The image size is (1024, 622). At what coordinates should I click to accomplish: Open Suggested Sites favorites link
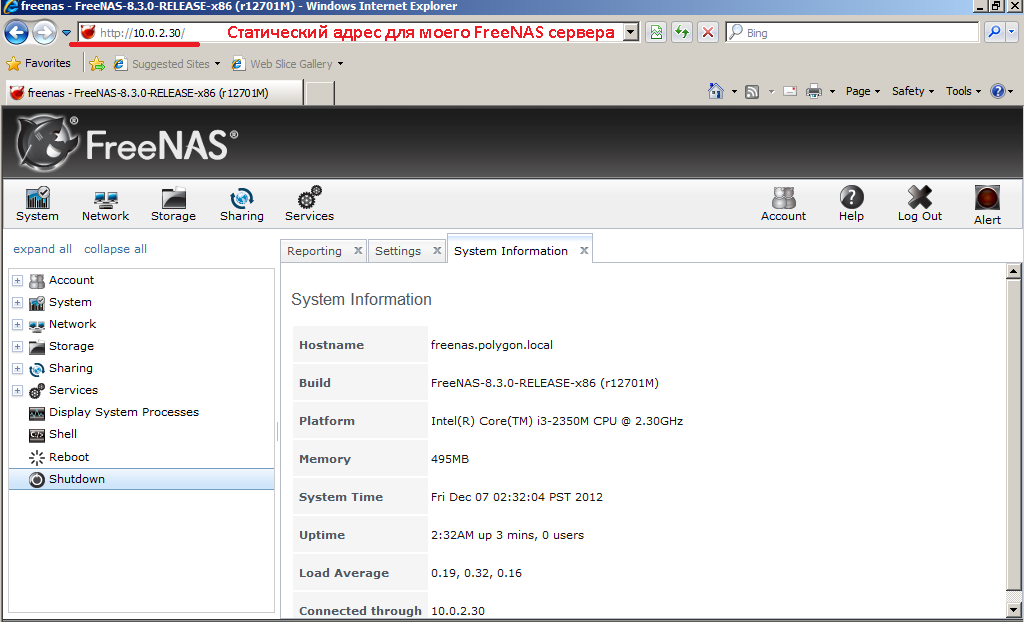click(x=167, y=63)
